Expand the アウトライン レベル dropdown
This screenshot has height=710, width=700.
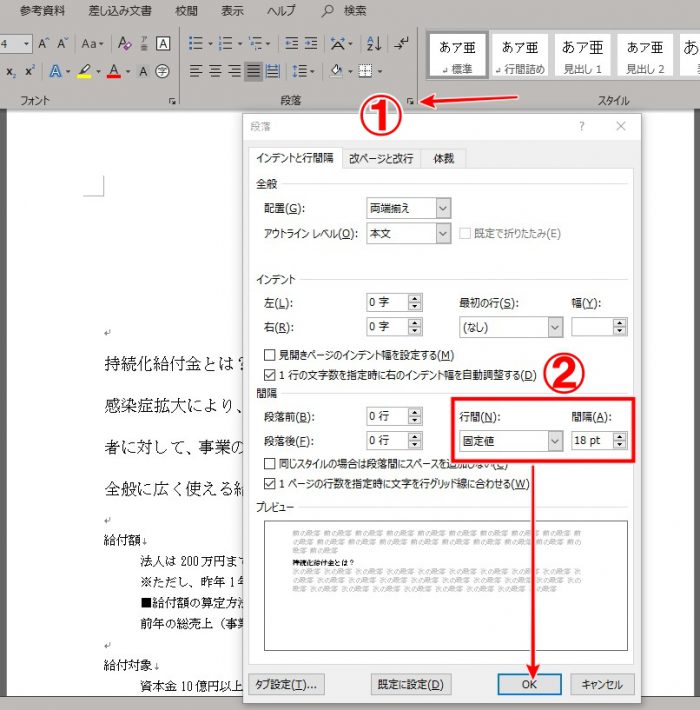(x=443, y=233)
